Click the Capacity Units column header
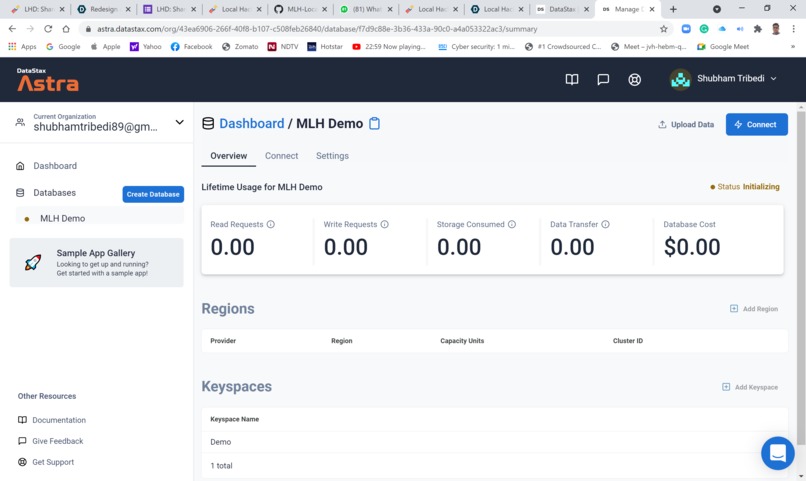Viewport: 806px width, 481px height. coord(462,341)
